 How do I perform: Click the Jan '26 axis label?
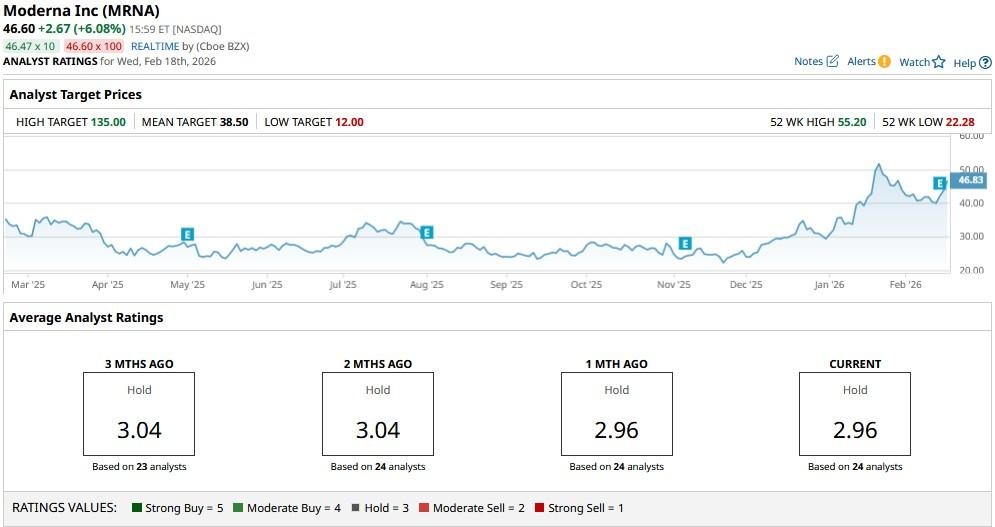[x=829, y=284]
